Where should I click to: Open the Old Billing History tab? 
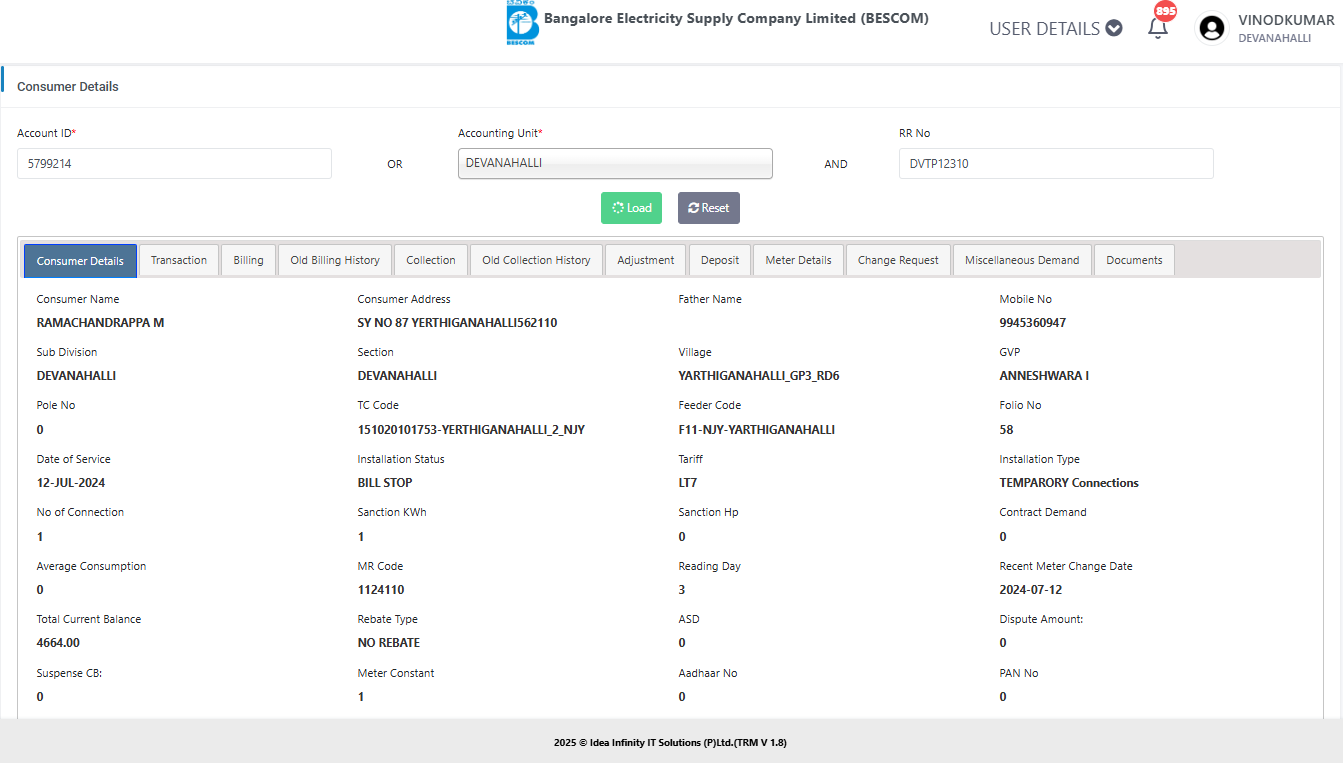[x=335, y=260]
